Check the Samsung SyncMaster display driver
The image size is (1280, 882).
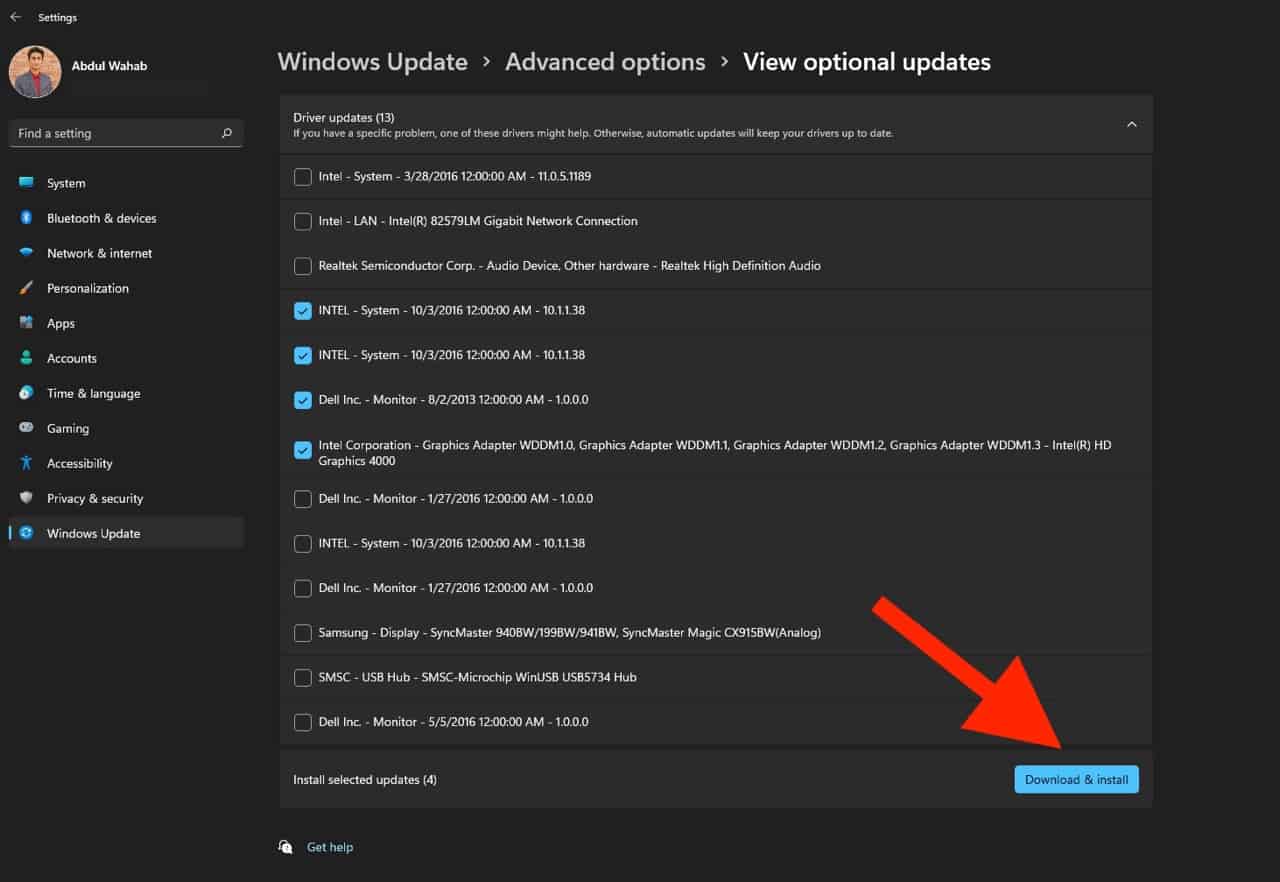point(302,633)
